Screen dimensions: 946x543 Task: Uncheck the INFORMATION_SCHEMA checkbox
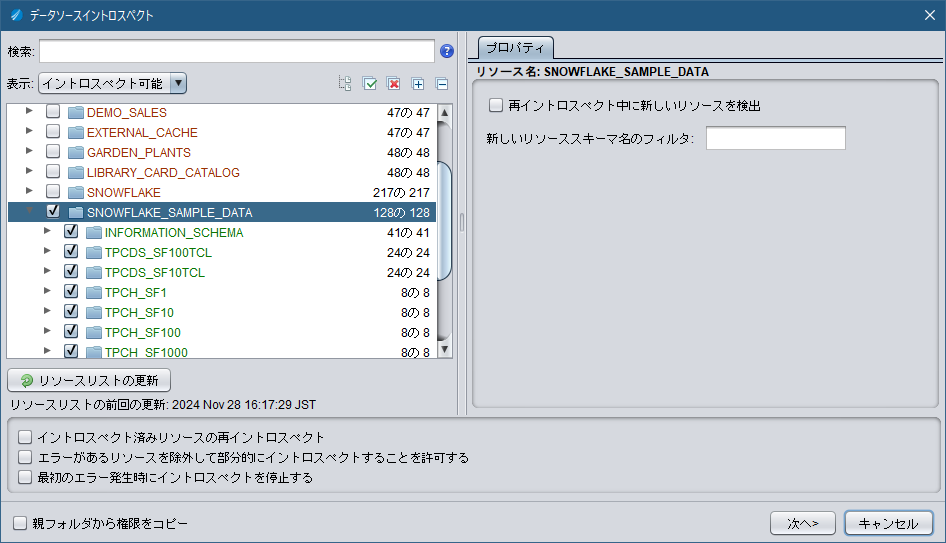point(71,231)
